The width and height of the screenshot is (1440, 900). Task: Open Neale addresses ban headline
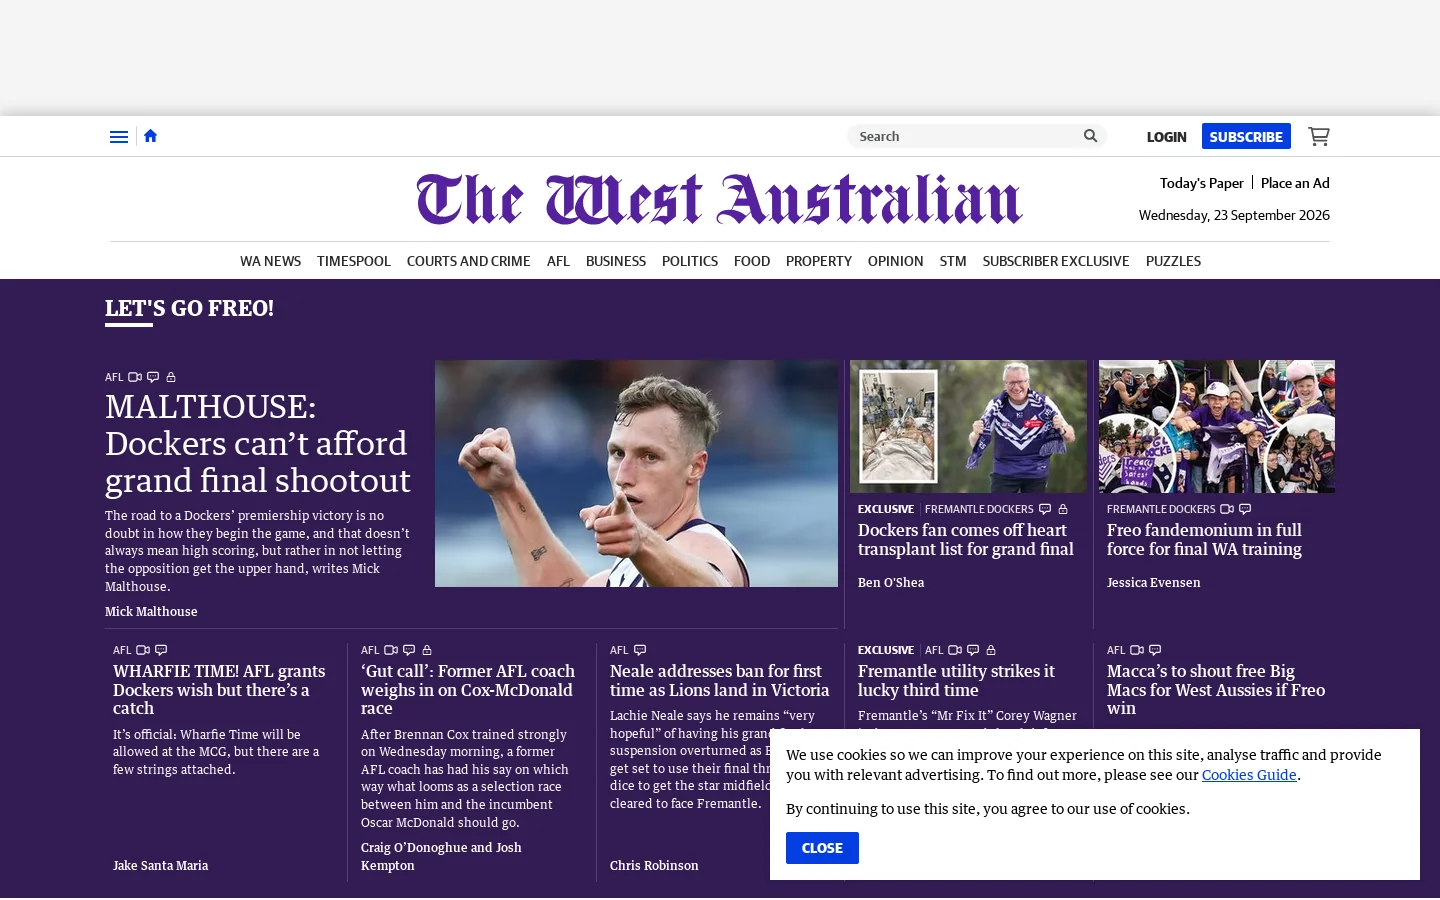point(720,680)
